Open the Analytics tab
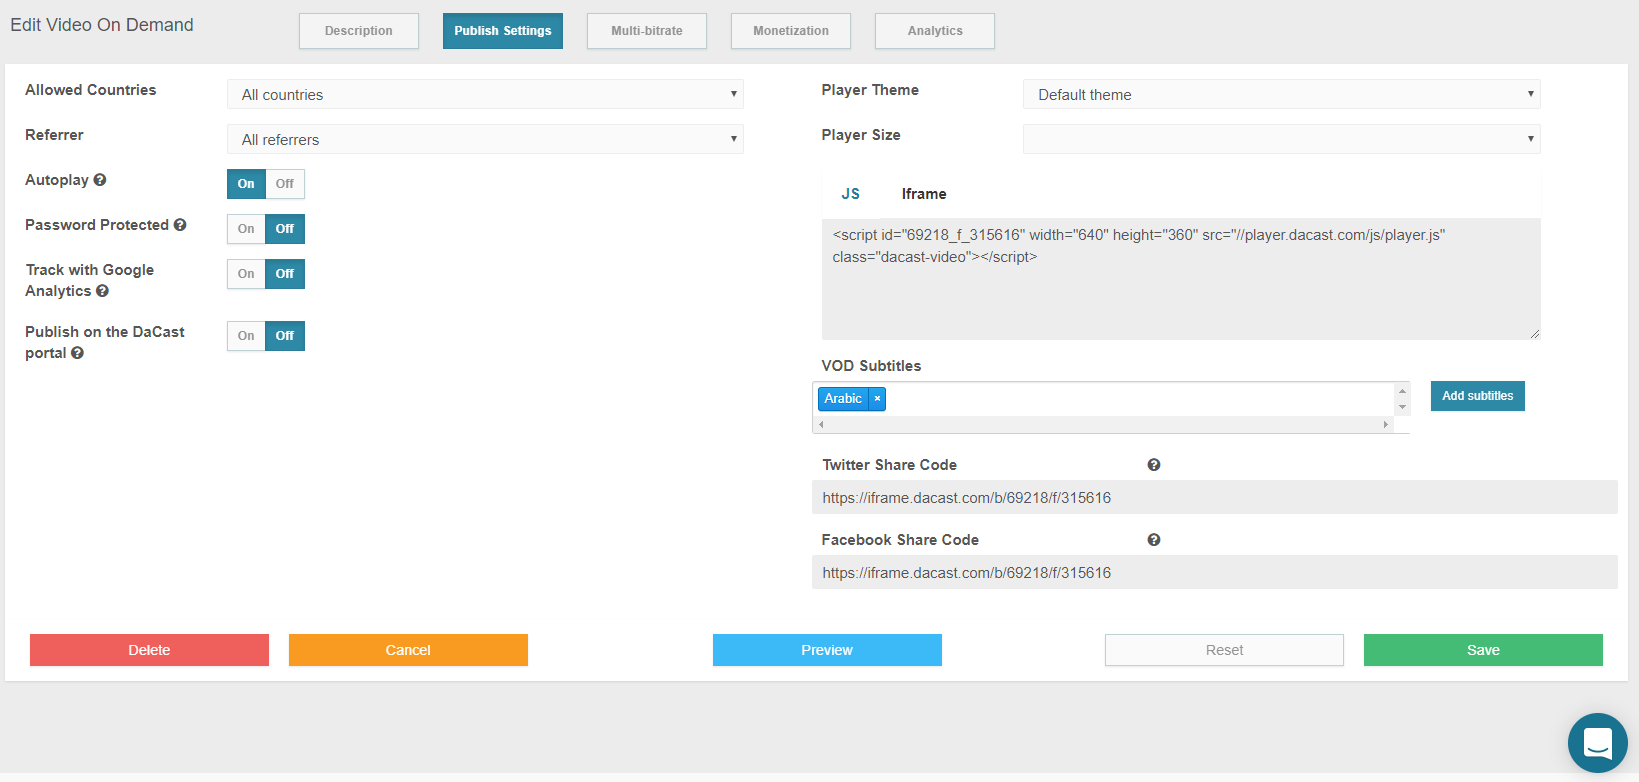This screenshot has width=1639, height=782. pos(935,31)
